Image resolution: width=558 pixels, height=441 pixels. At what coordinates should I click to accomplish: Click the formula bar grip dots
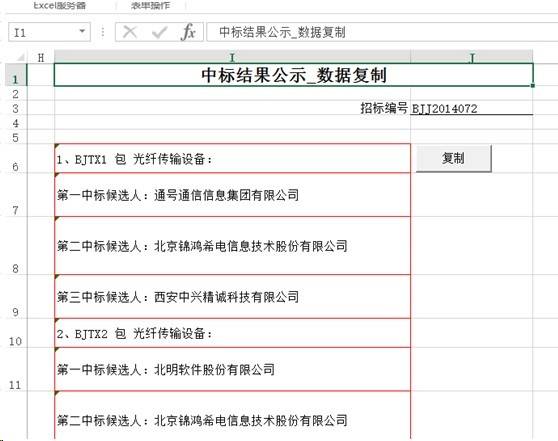tap(103, 32)
